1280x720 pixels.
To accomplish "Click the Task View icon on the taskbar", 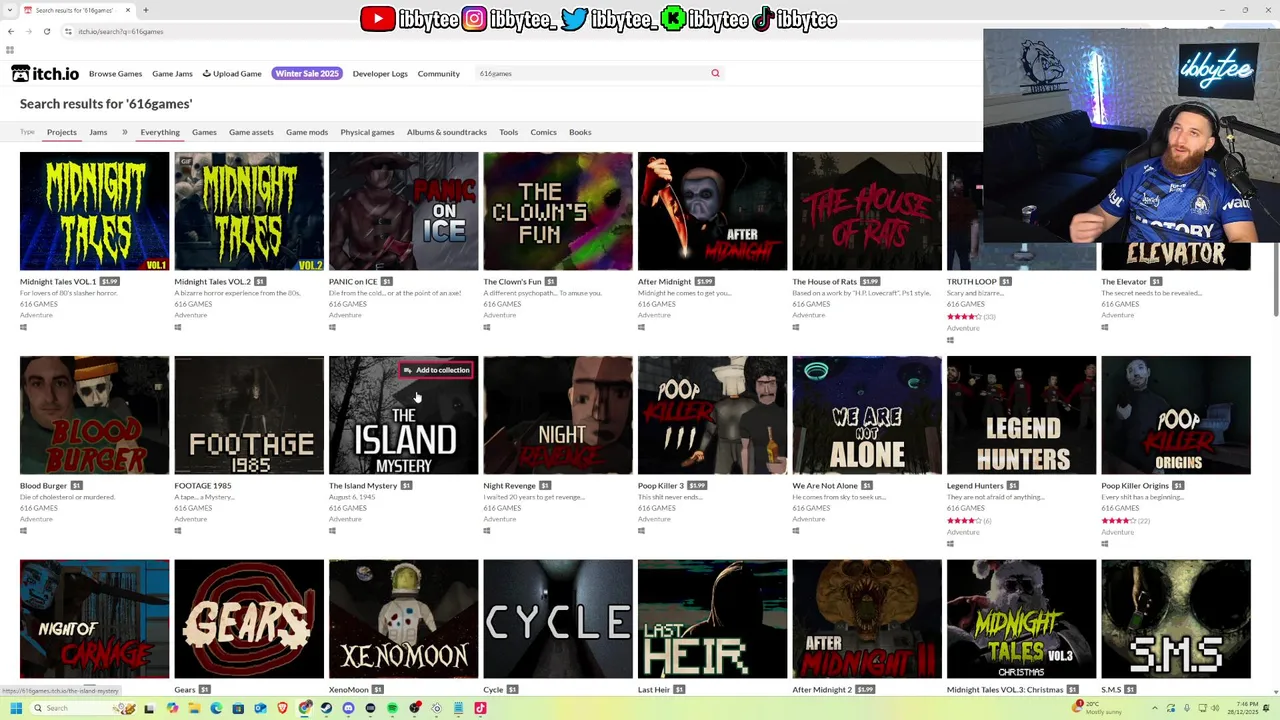I will (x=149, y=708).
